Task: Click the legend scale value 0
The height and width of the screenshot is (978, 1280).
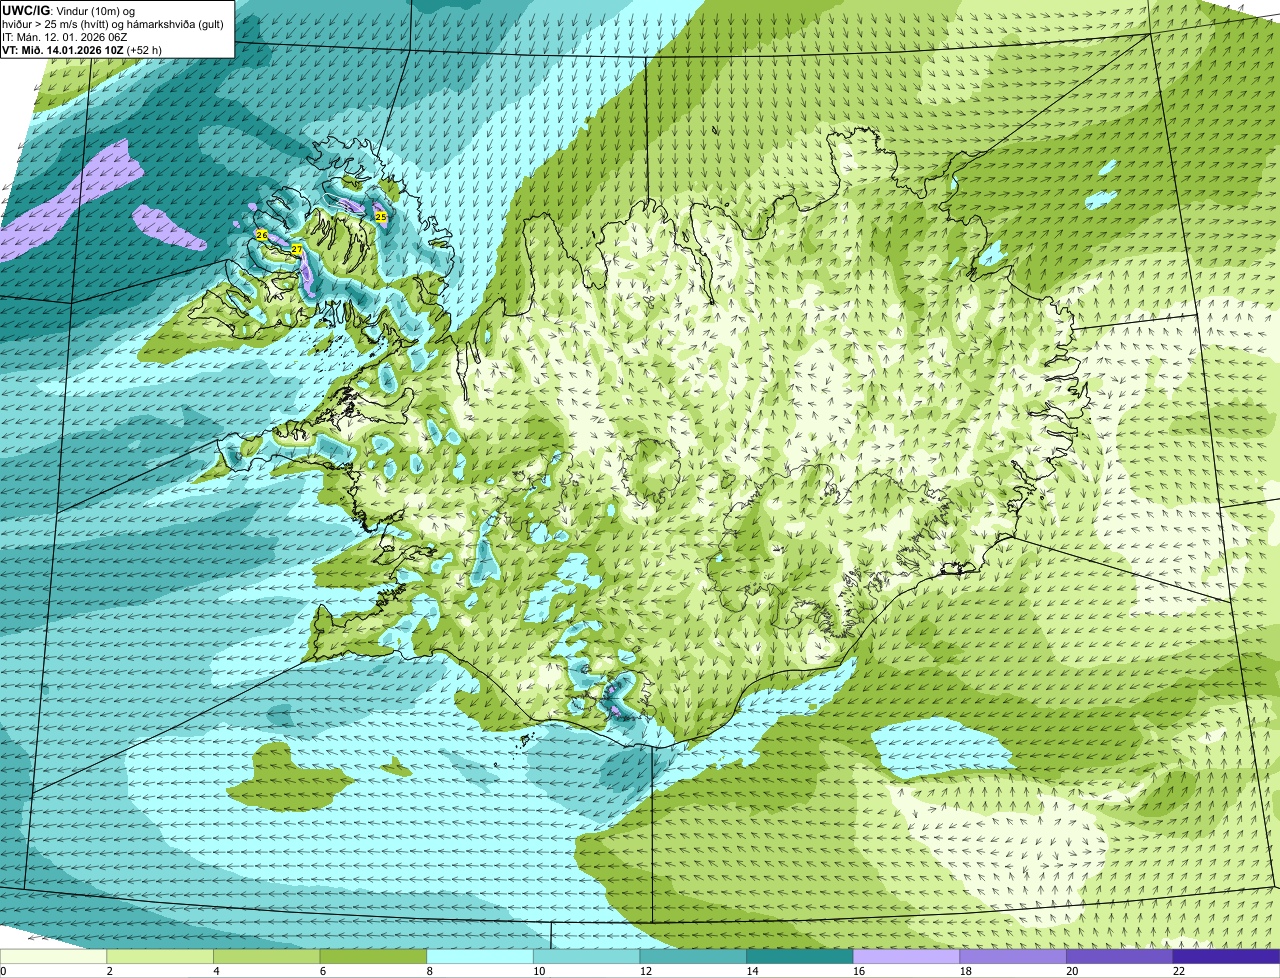Action: [x=3, y=971]
